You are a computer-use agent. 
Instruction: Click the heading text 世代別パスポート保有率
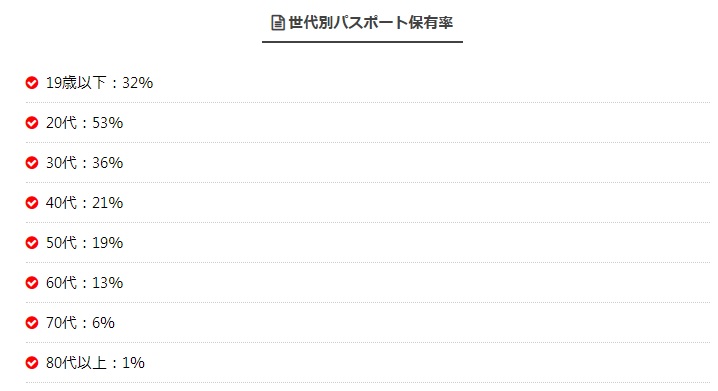point(370,22)
